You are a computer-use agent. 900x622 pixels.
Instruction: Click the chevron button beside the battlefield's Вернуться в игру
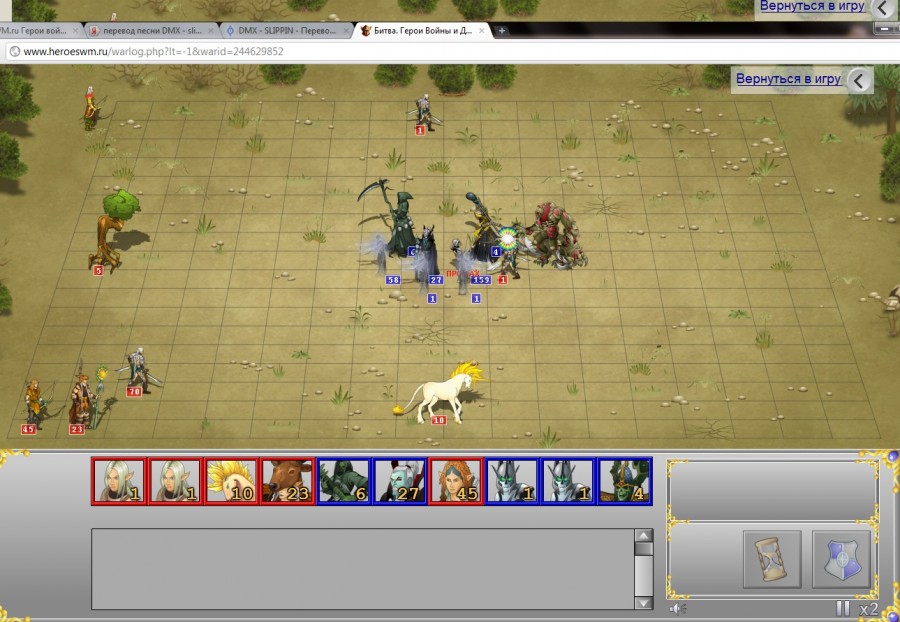[859, 81]
